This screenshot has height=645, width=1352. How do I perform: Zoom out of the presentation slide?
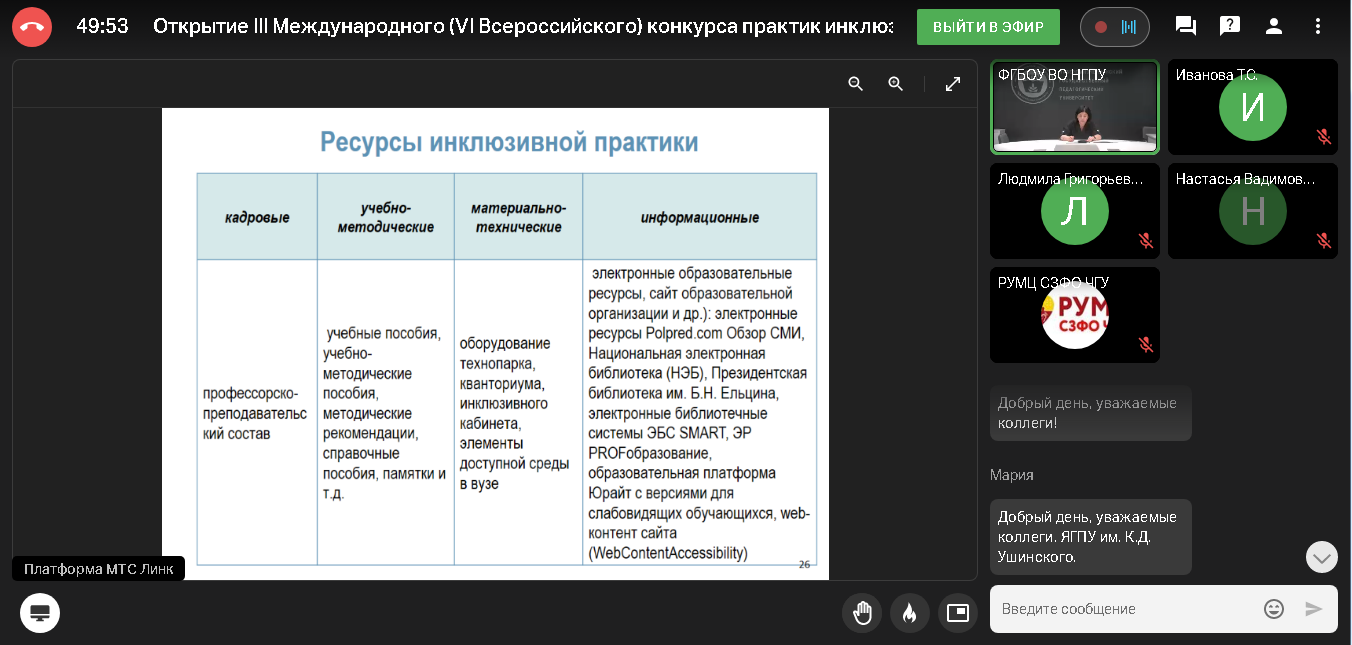coord(856,84)
